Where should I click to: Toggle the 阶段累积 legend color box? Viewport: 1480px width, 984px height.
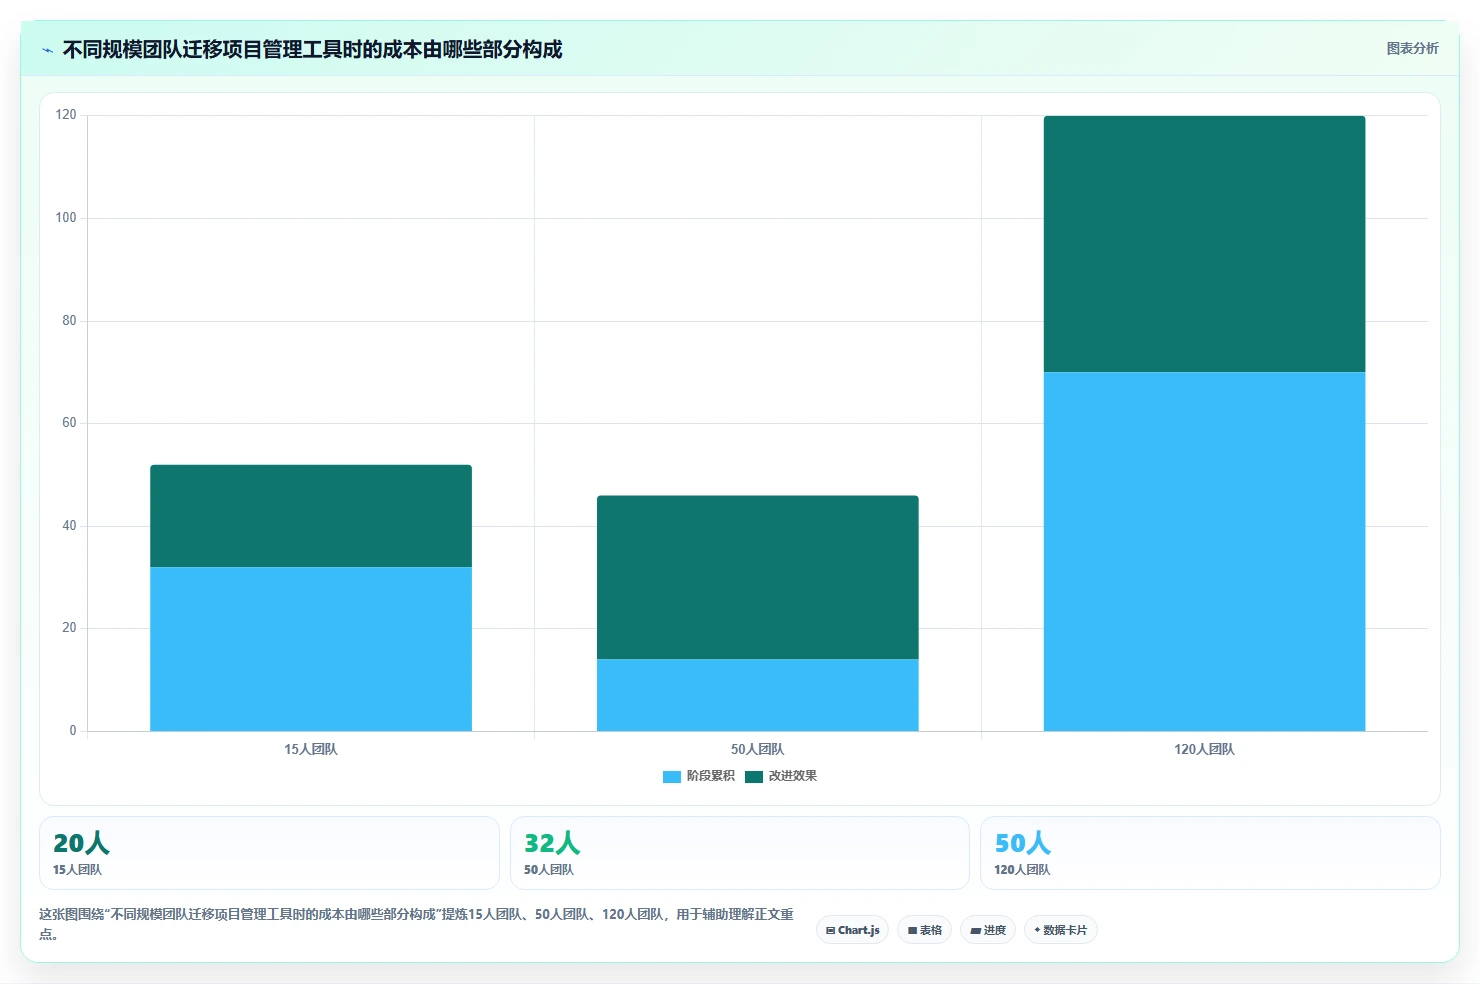pyautogui.click(x=672, y=777)
